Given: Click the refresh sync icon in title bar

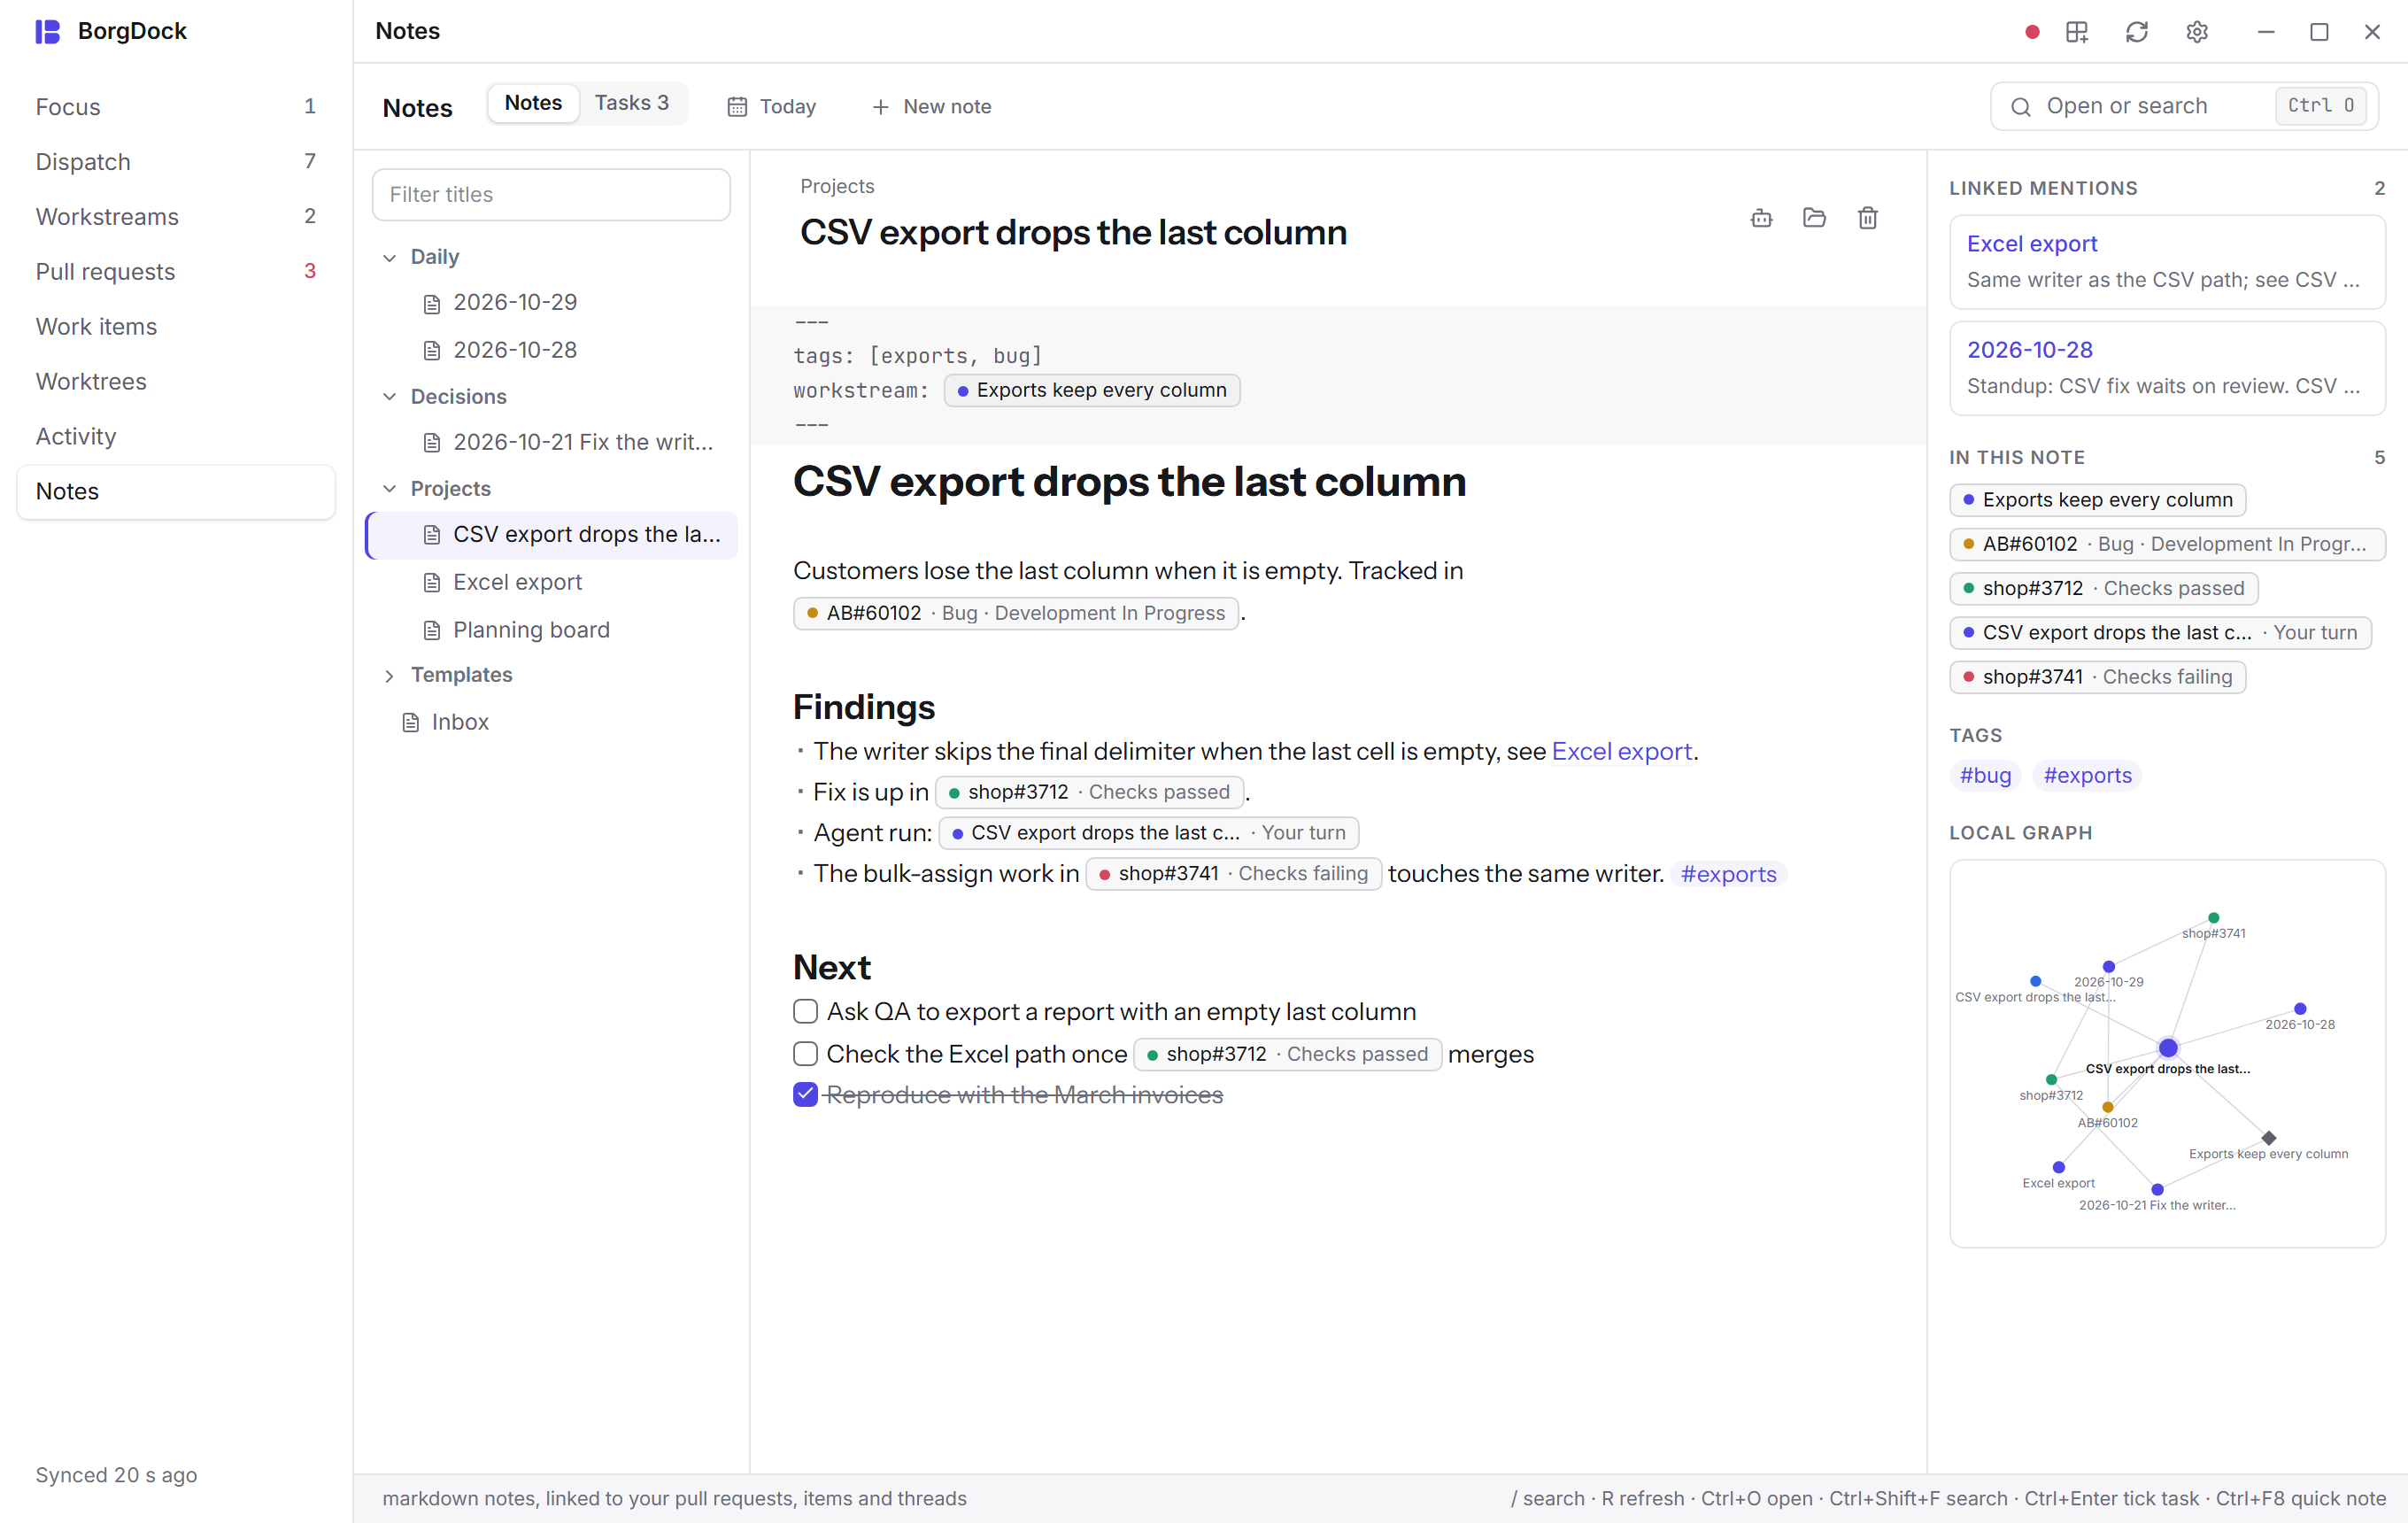Looking at the screenshot, I should (2136, 32).
